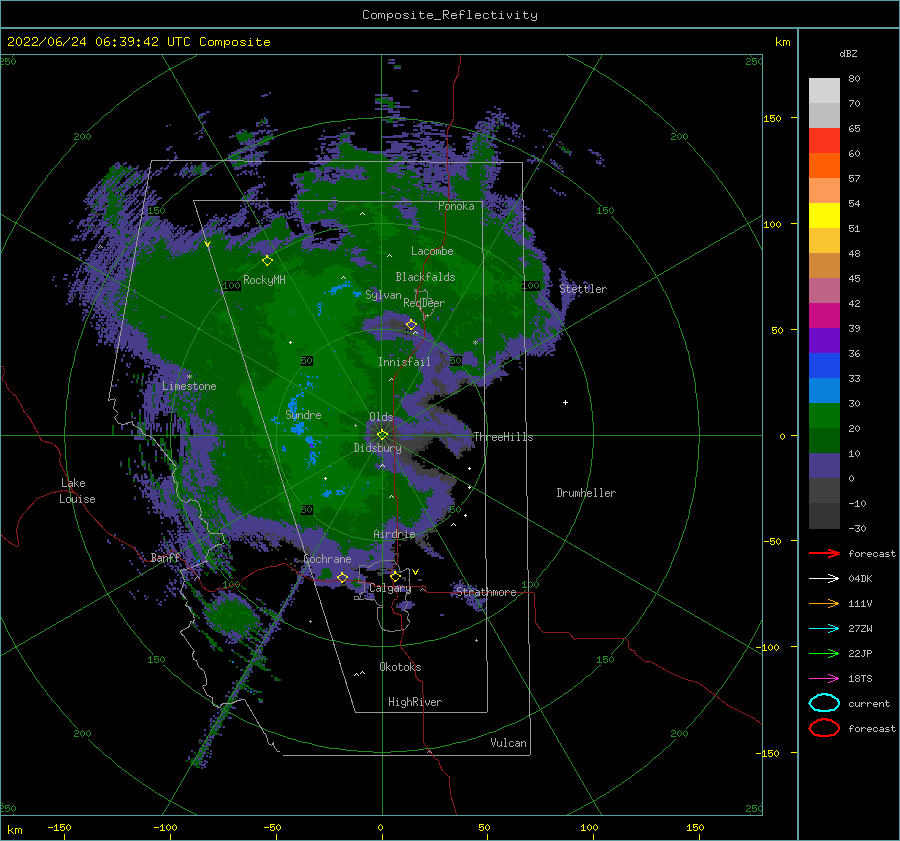Click the cyan 27ZW arrow icon
900x841 pixels.
coord(824,629)
